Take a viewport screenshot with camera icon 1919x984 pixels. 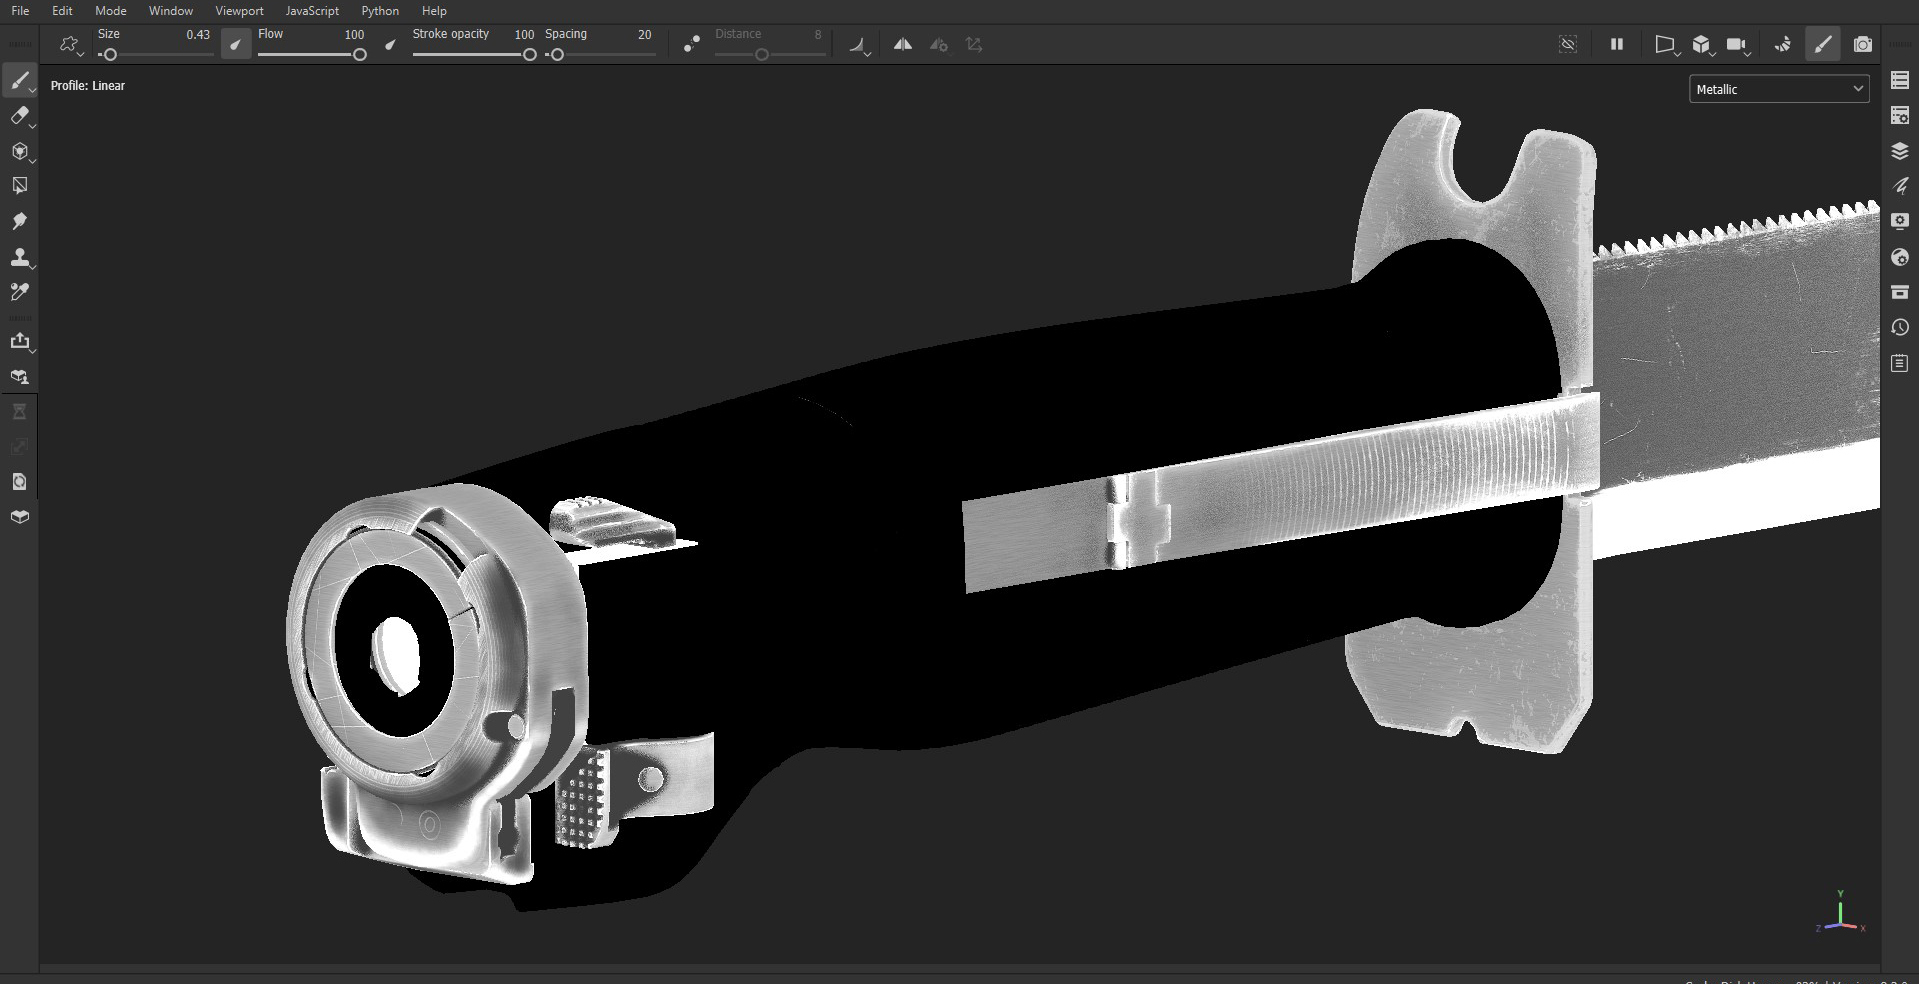click(x=1862, y=45)
